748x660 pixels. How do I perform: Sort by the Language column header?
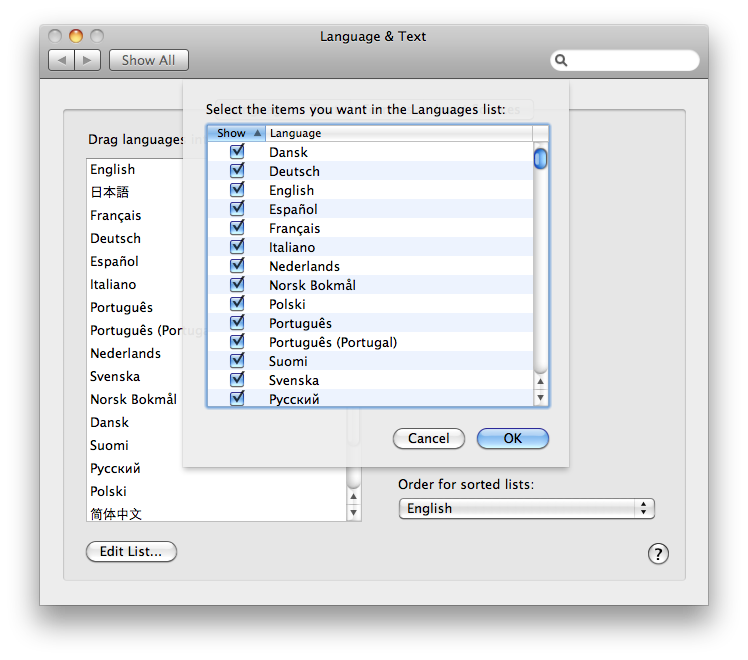[399, 133]
